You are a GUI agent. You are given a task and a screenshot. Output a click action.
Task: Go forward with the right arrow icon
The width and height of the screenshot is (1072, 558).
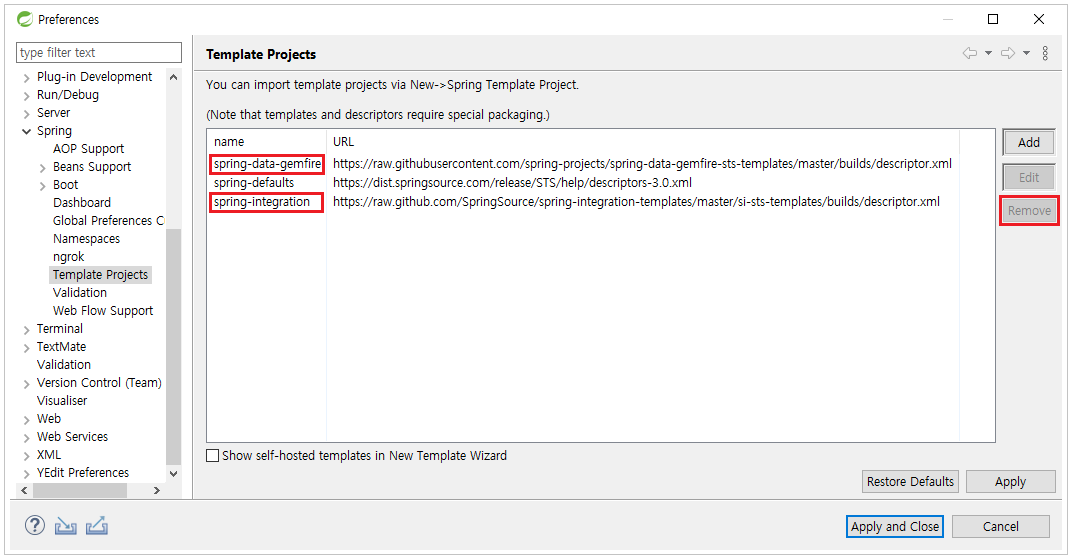tap(1008, 53)
